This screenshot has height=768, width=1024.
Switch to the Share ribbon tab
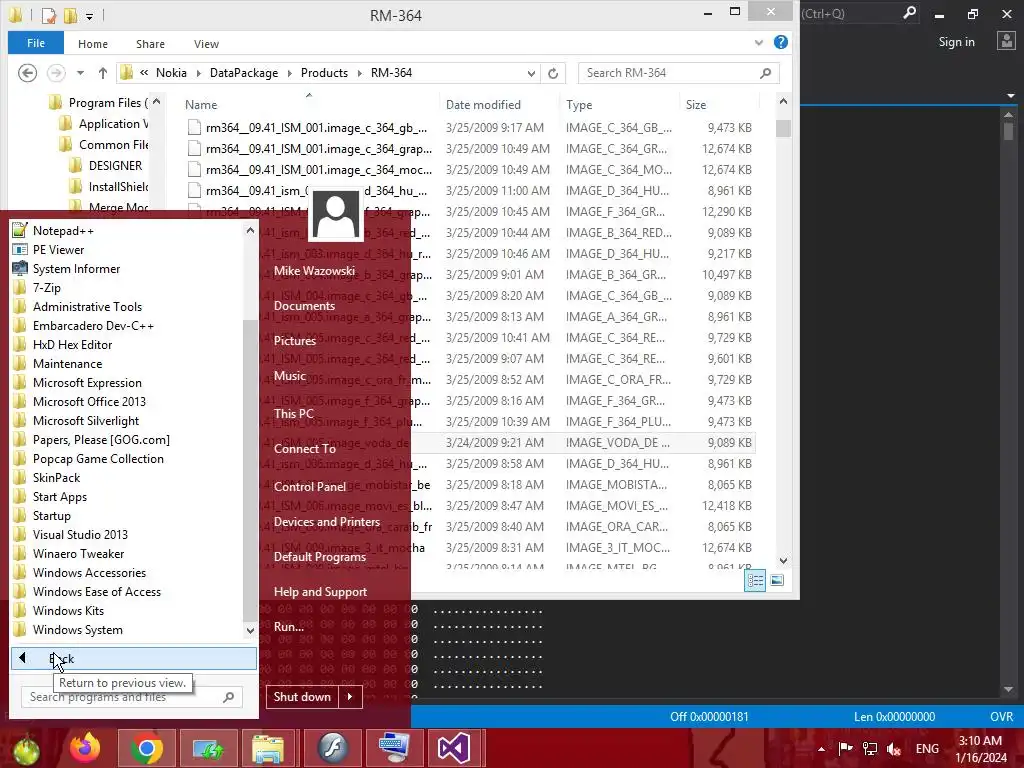pyautogui.click(x=150, y=44)
